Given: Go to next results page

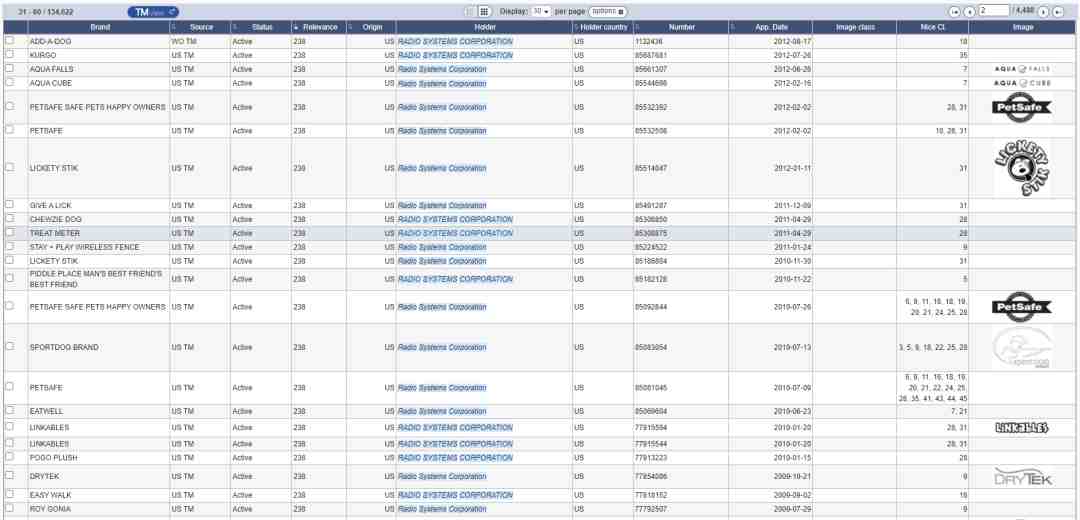Looking at the screenshot, I should (x=1045, y=11).
